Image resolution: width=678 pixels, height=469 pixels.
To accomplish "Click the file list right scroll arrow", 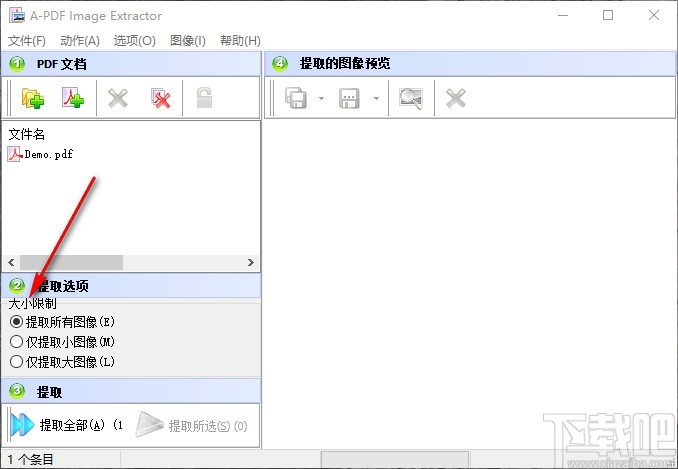I will (251, 262).
